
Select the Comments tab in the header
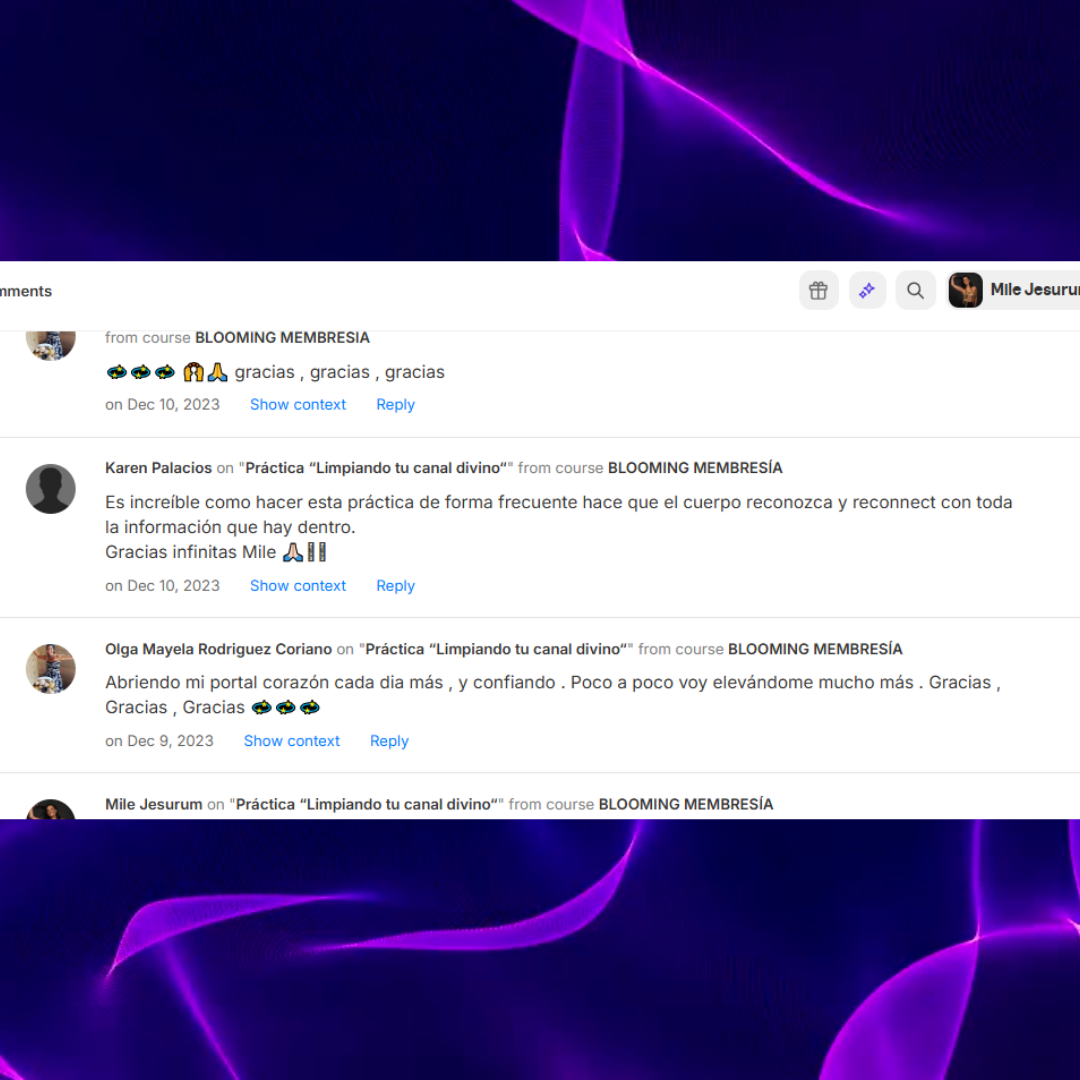(x=25, y=291)
